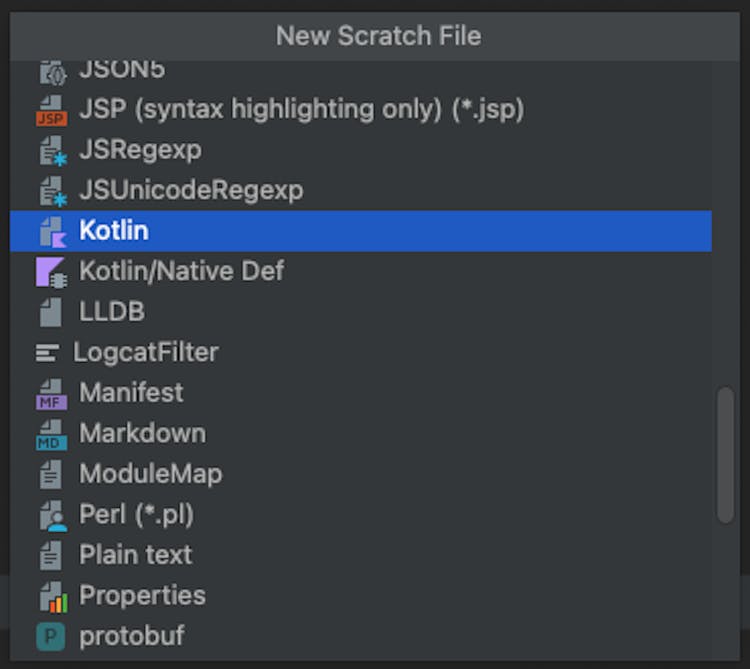Image resolution: width=750 pixels, height=669 pixels.
Task: Click the LogcatFilter lines icon
Action: pos(47,353)
